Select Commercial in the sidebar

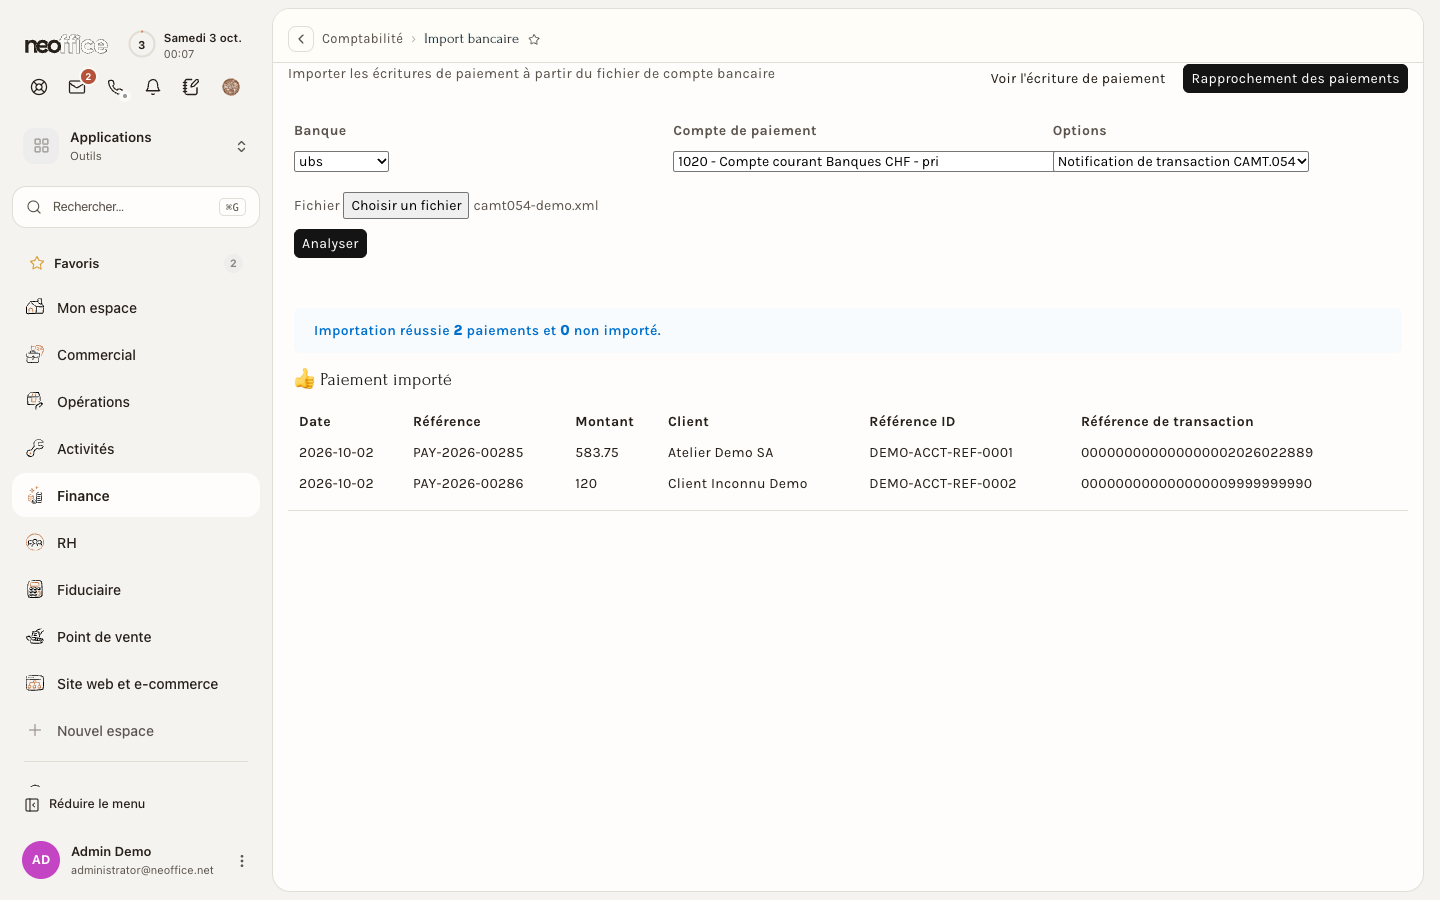click(x=136, y=354)
